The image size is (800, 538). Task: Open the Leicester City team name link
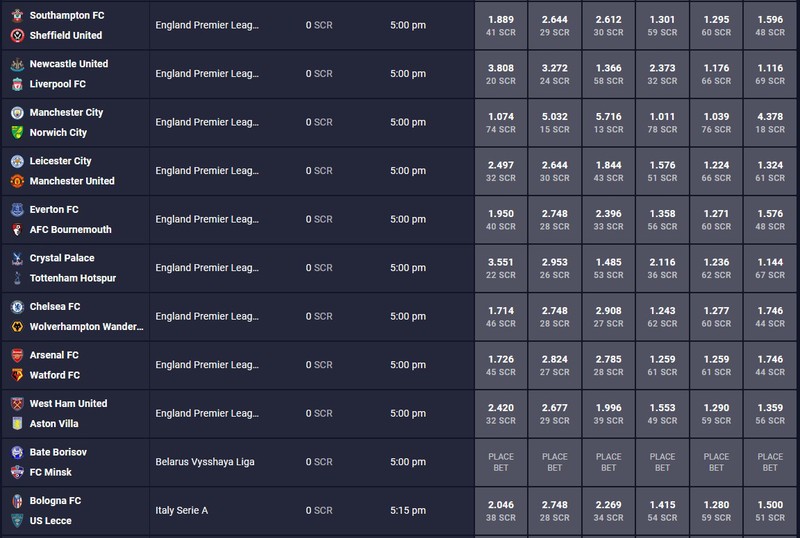tap(60, 161)
